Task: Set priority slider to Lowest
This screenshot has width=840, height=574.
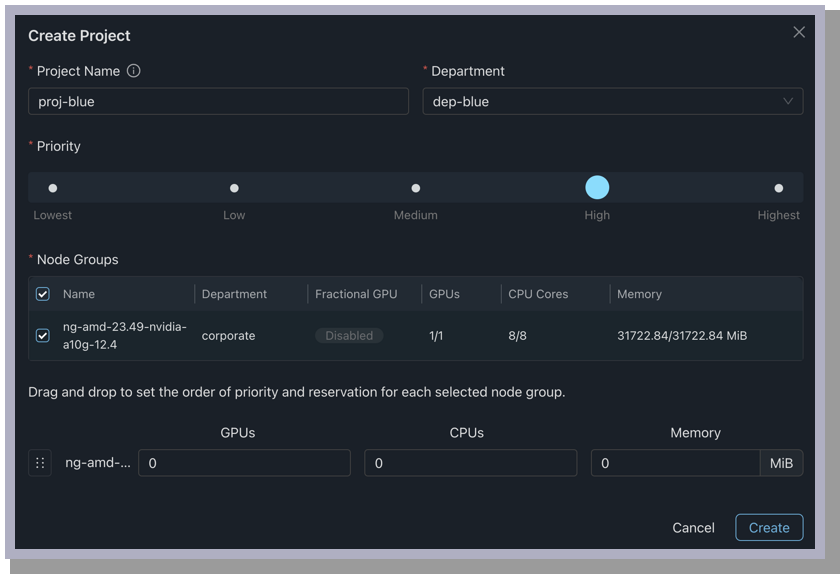Action: (53, 188)
